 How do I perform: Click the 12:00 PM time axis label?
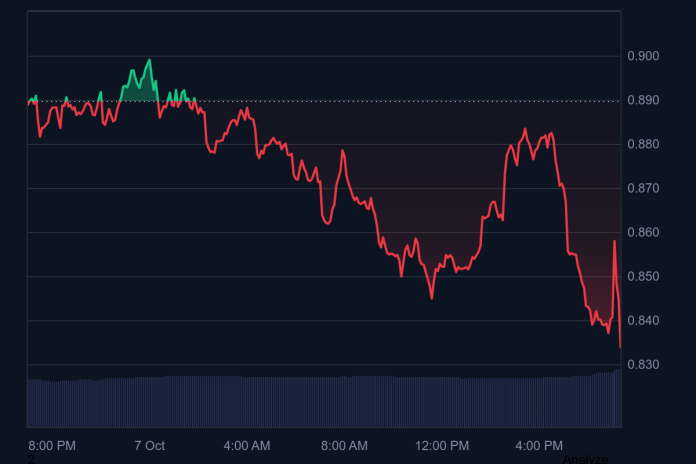(442, 445)
